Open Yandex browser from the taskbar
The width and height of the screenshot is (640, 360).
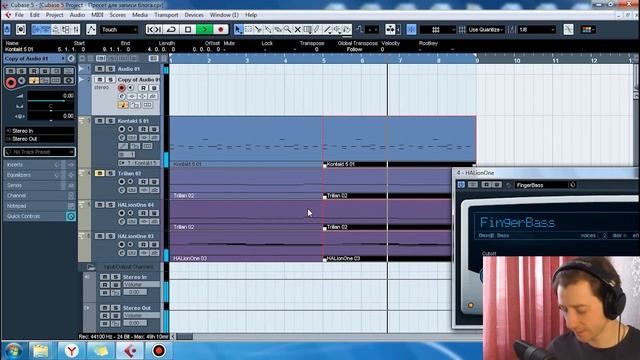pos(71,351)
